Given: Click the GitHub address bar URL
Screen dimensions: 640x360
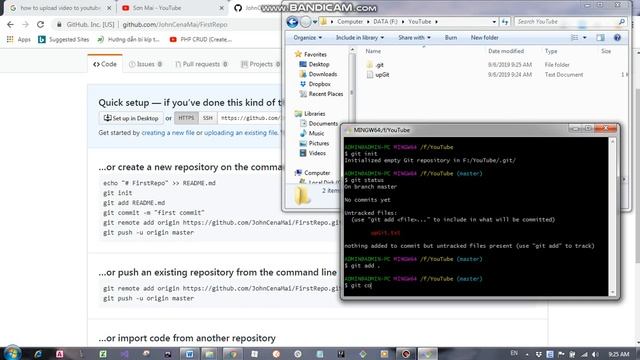Looking at the screenshot, I should [x=175, y=24].
